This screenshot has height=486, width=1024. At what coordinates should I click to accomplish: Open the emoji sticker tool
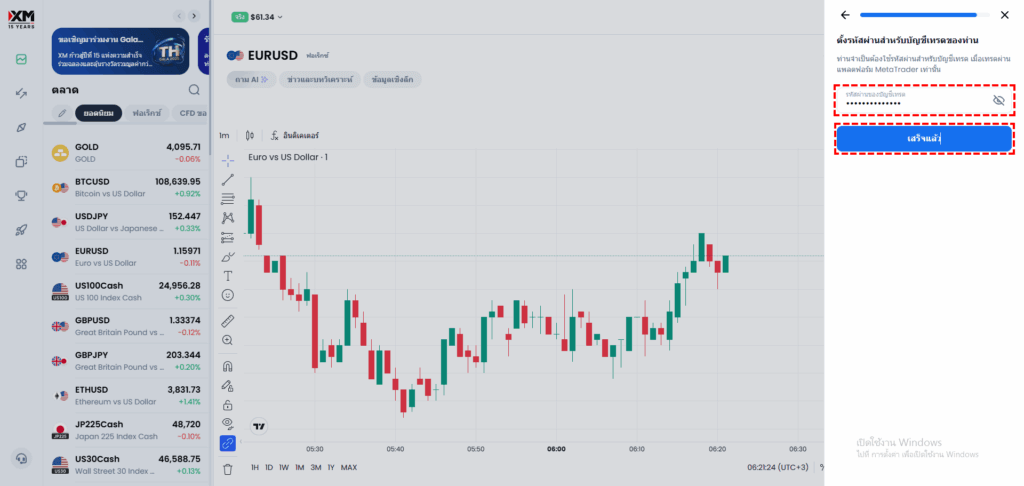coord(228,295)
